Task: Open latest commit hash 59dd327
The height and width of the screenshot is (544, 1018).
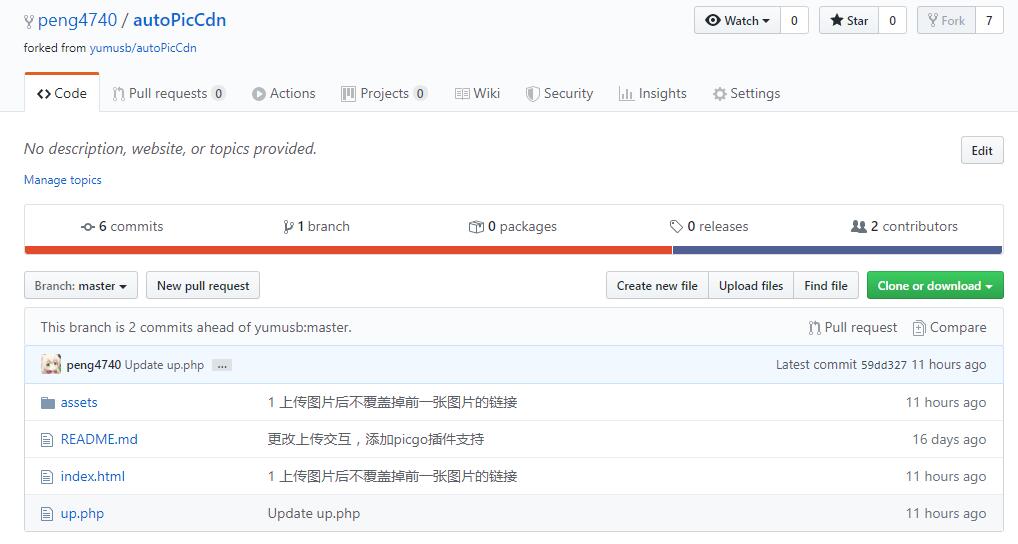Action: 884,365
